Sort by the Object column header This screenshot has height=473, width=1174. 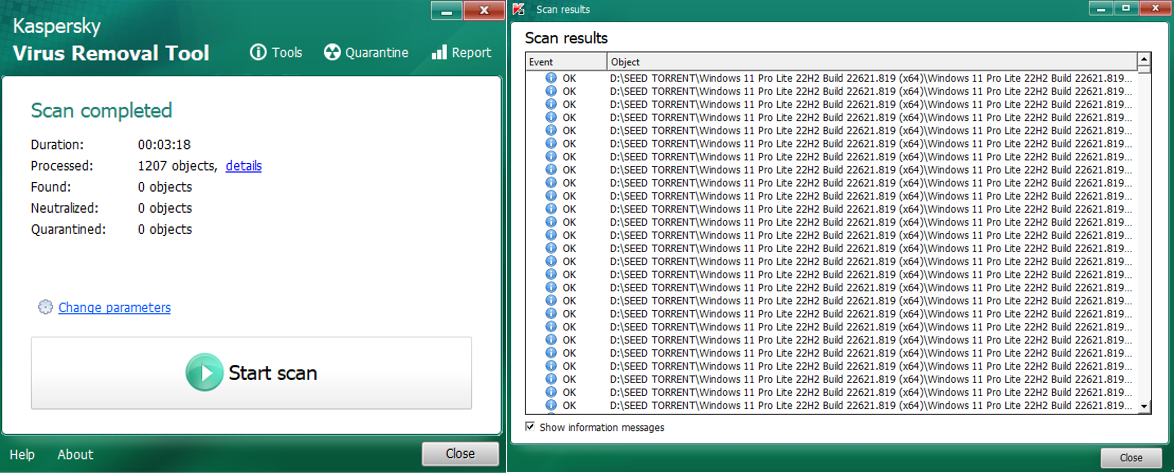pyautogui.click(x=872, y=61)
